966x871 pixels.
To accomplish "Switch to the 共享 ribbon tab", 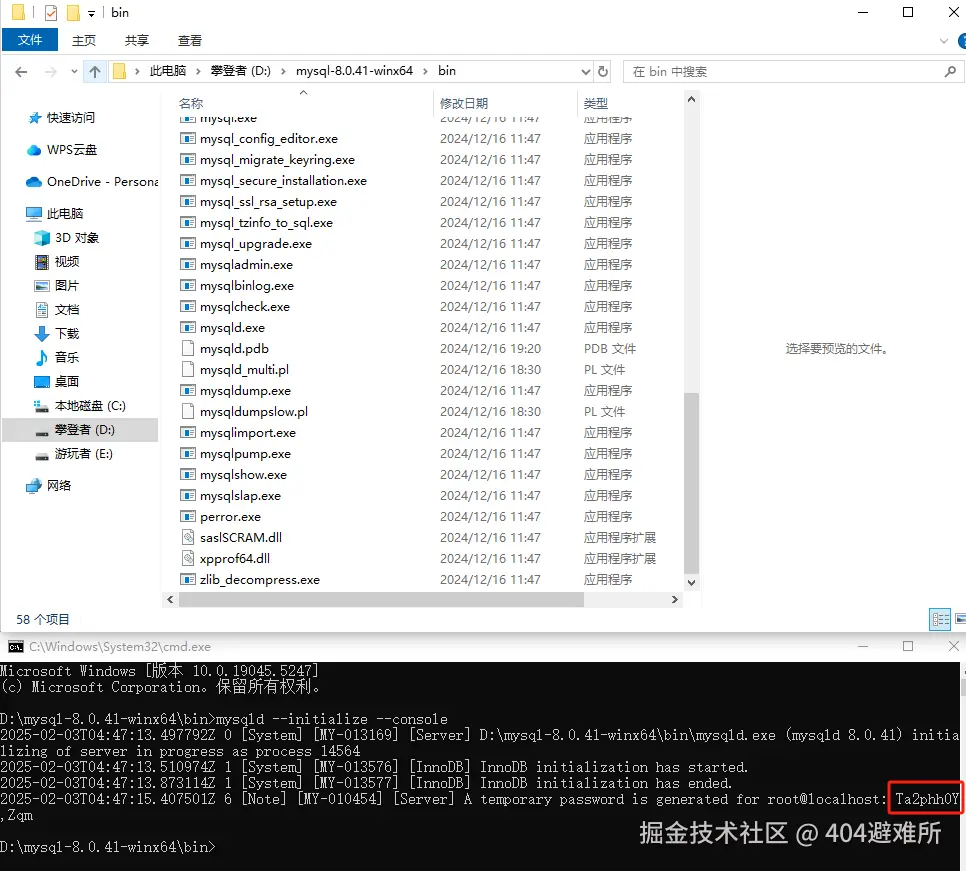I will [x=137, y=40].
